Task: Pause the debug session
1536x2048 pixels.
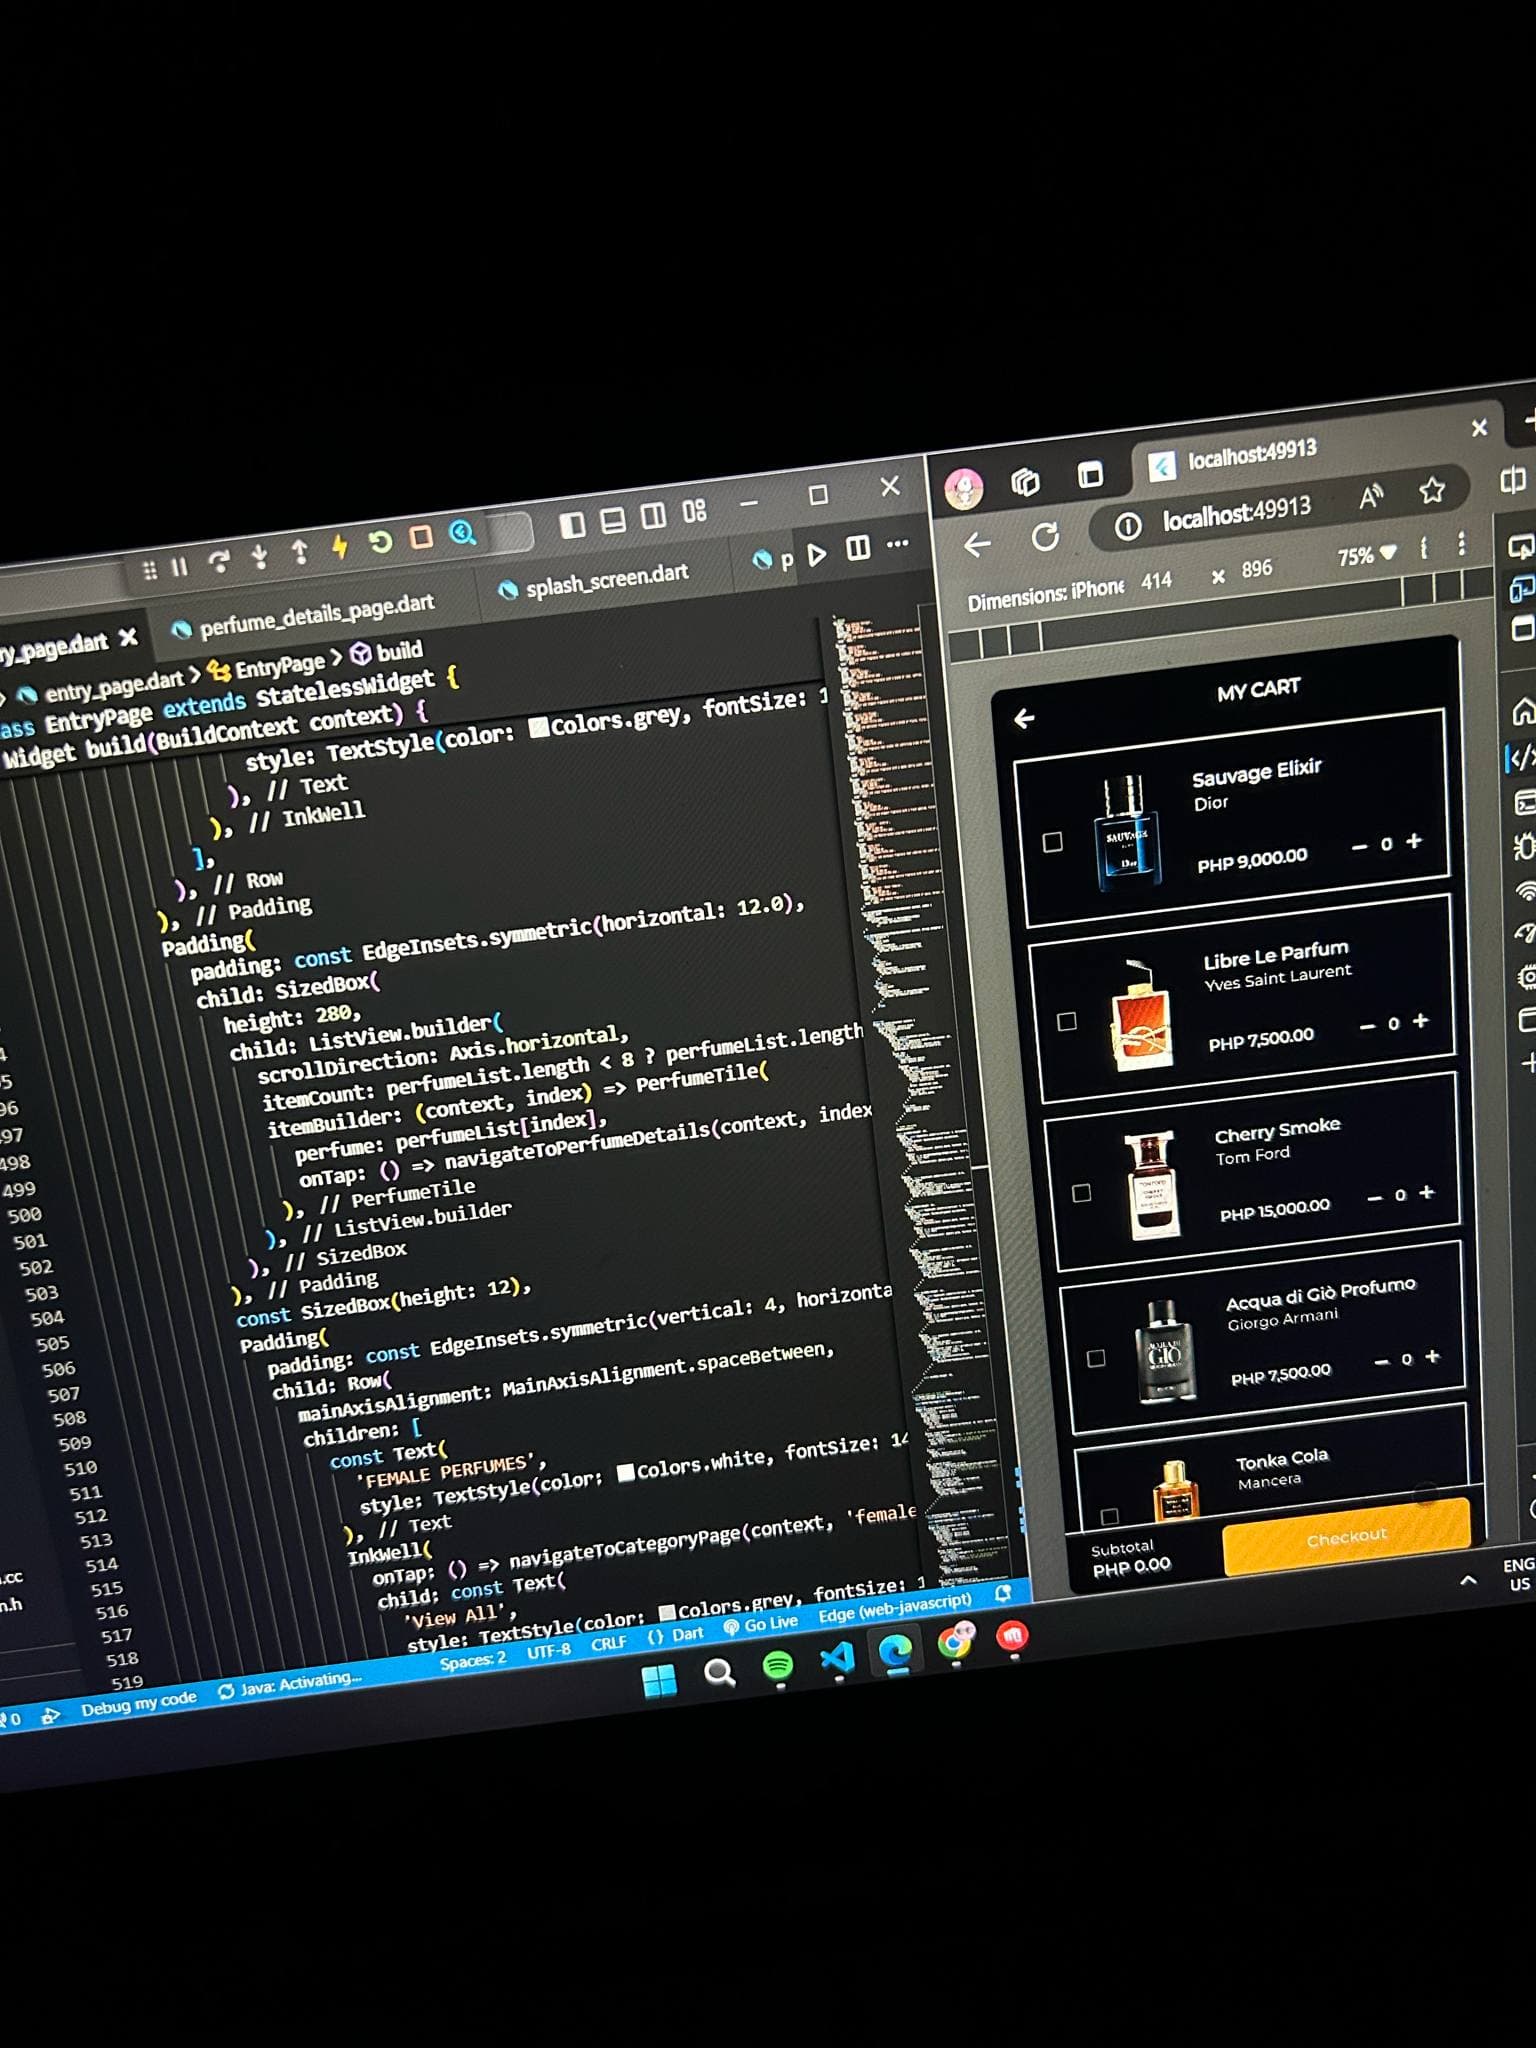Action: click(x=180, y=567)
